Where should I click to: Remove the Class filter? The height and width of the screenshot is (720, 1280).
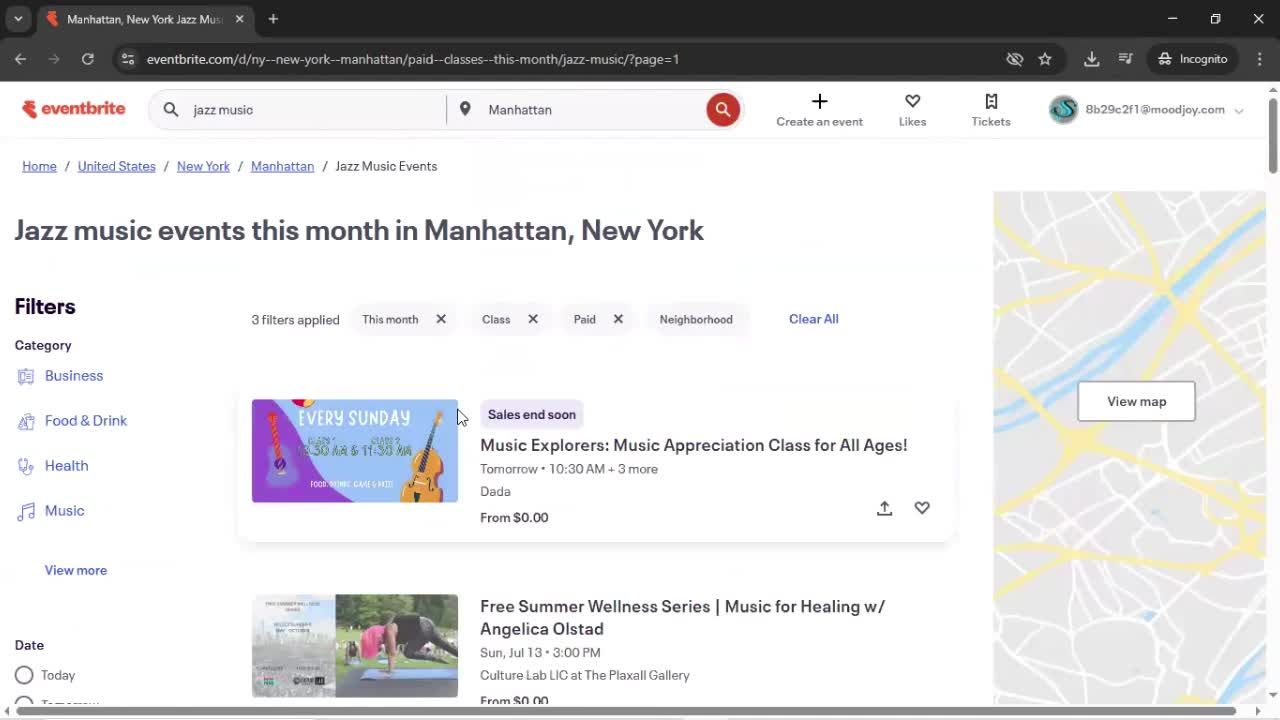point(533,319)
